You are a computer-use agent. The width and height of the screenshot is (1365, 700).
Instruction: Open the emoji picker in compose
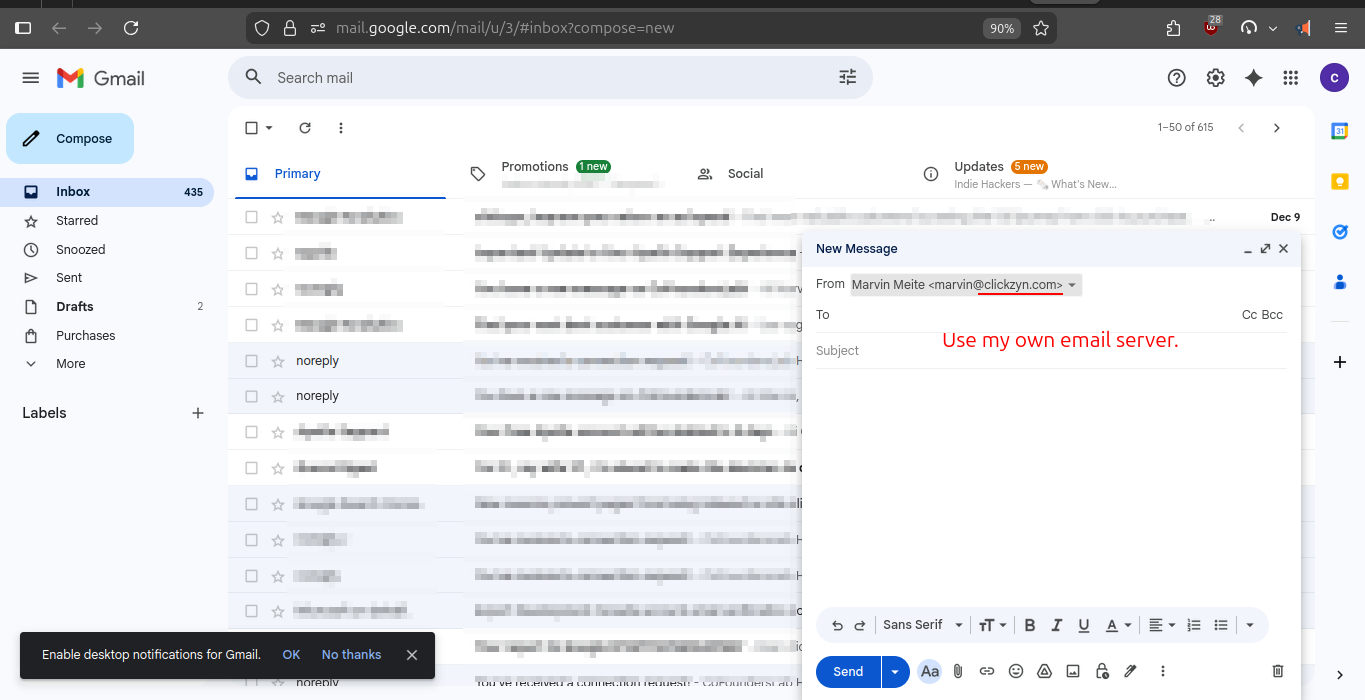click(1016, 671)
